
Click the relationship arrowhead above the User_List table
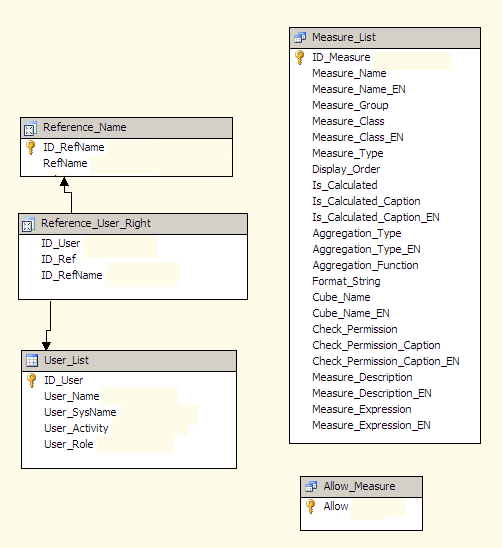coord(46,346)
